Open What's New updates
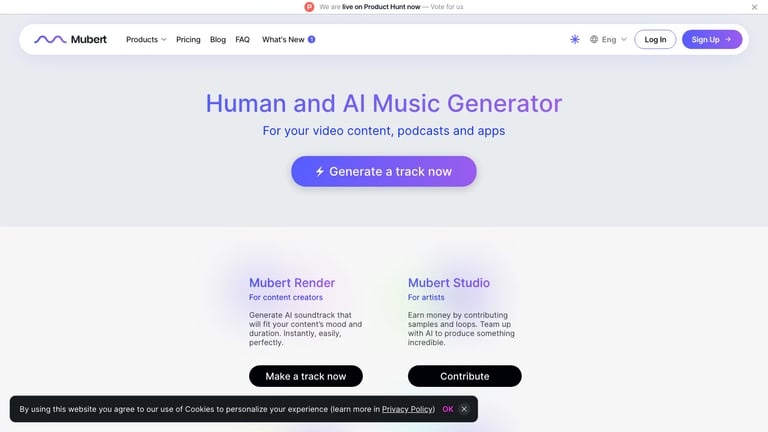768x432 pixels. coord(283,39)
